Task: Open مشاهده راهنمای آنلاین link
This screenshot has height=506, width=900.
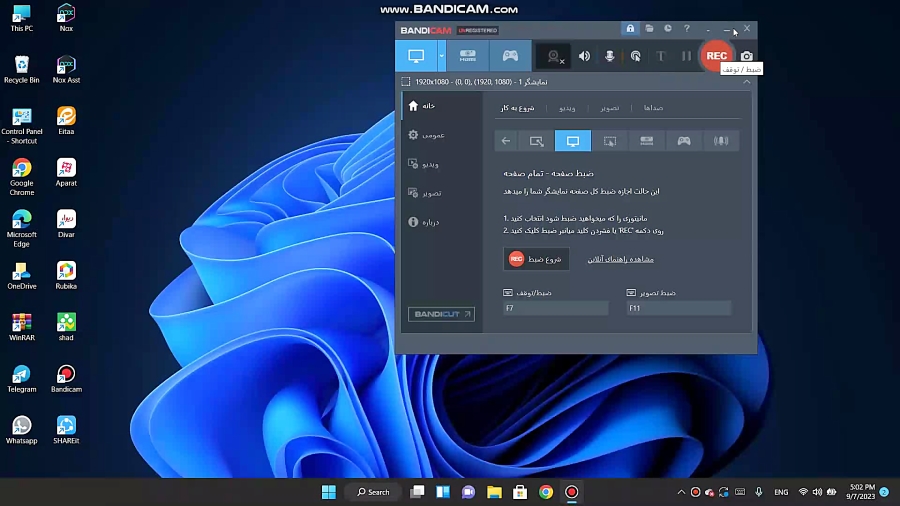Action: point(620,259)
